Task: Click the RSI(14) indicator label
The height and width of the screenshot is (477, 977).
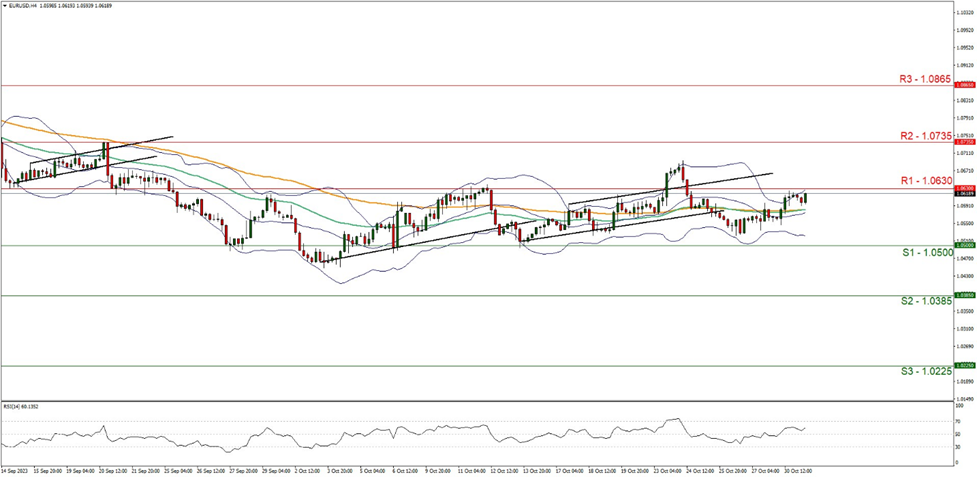Action: (20, 407)
